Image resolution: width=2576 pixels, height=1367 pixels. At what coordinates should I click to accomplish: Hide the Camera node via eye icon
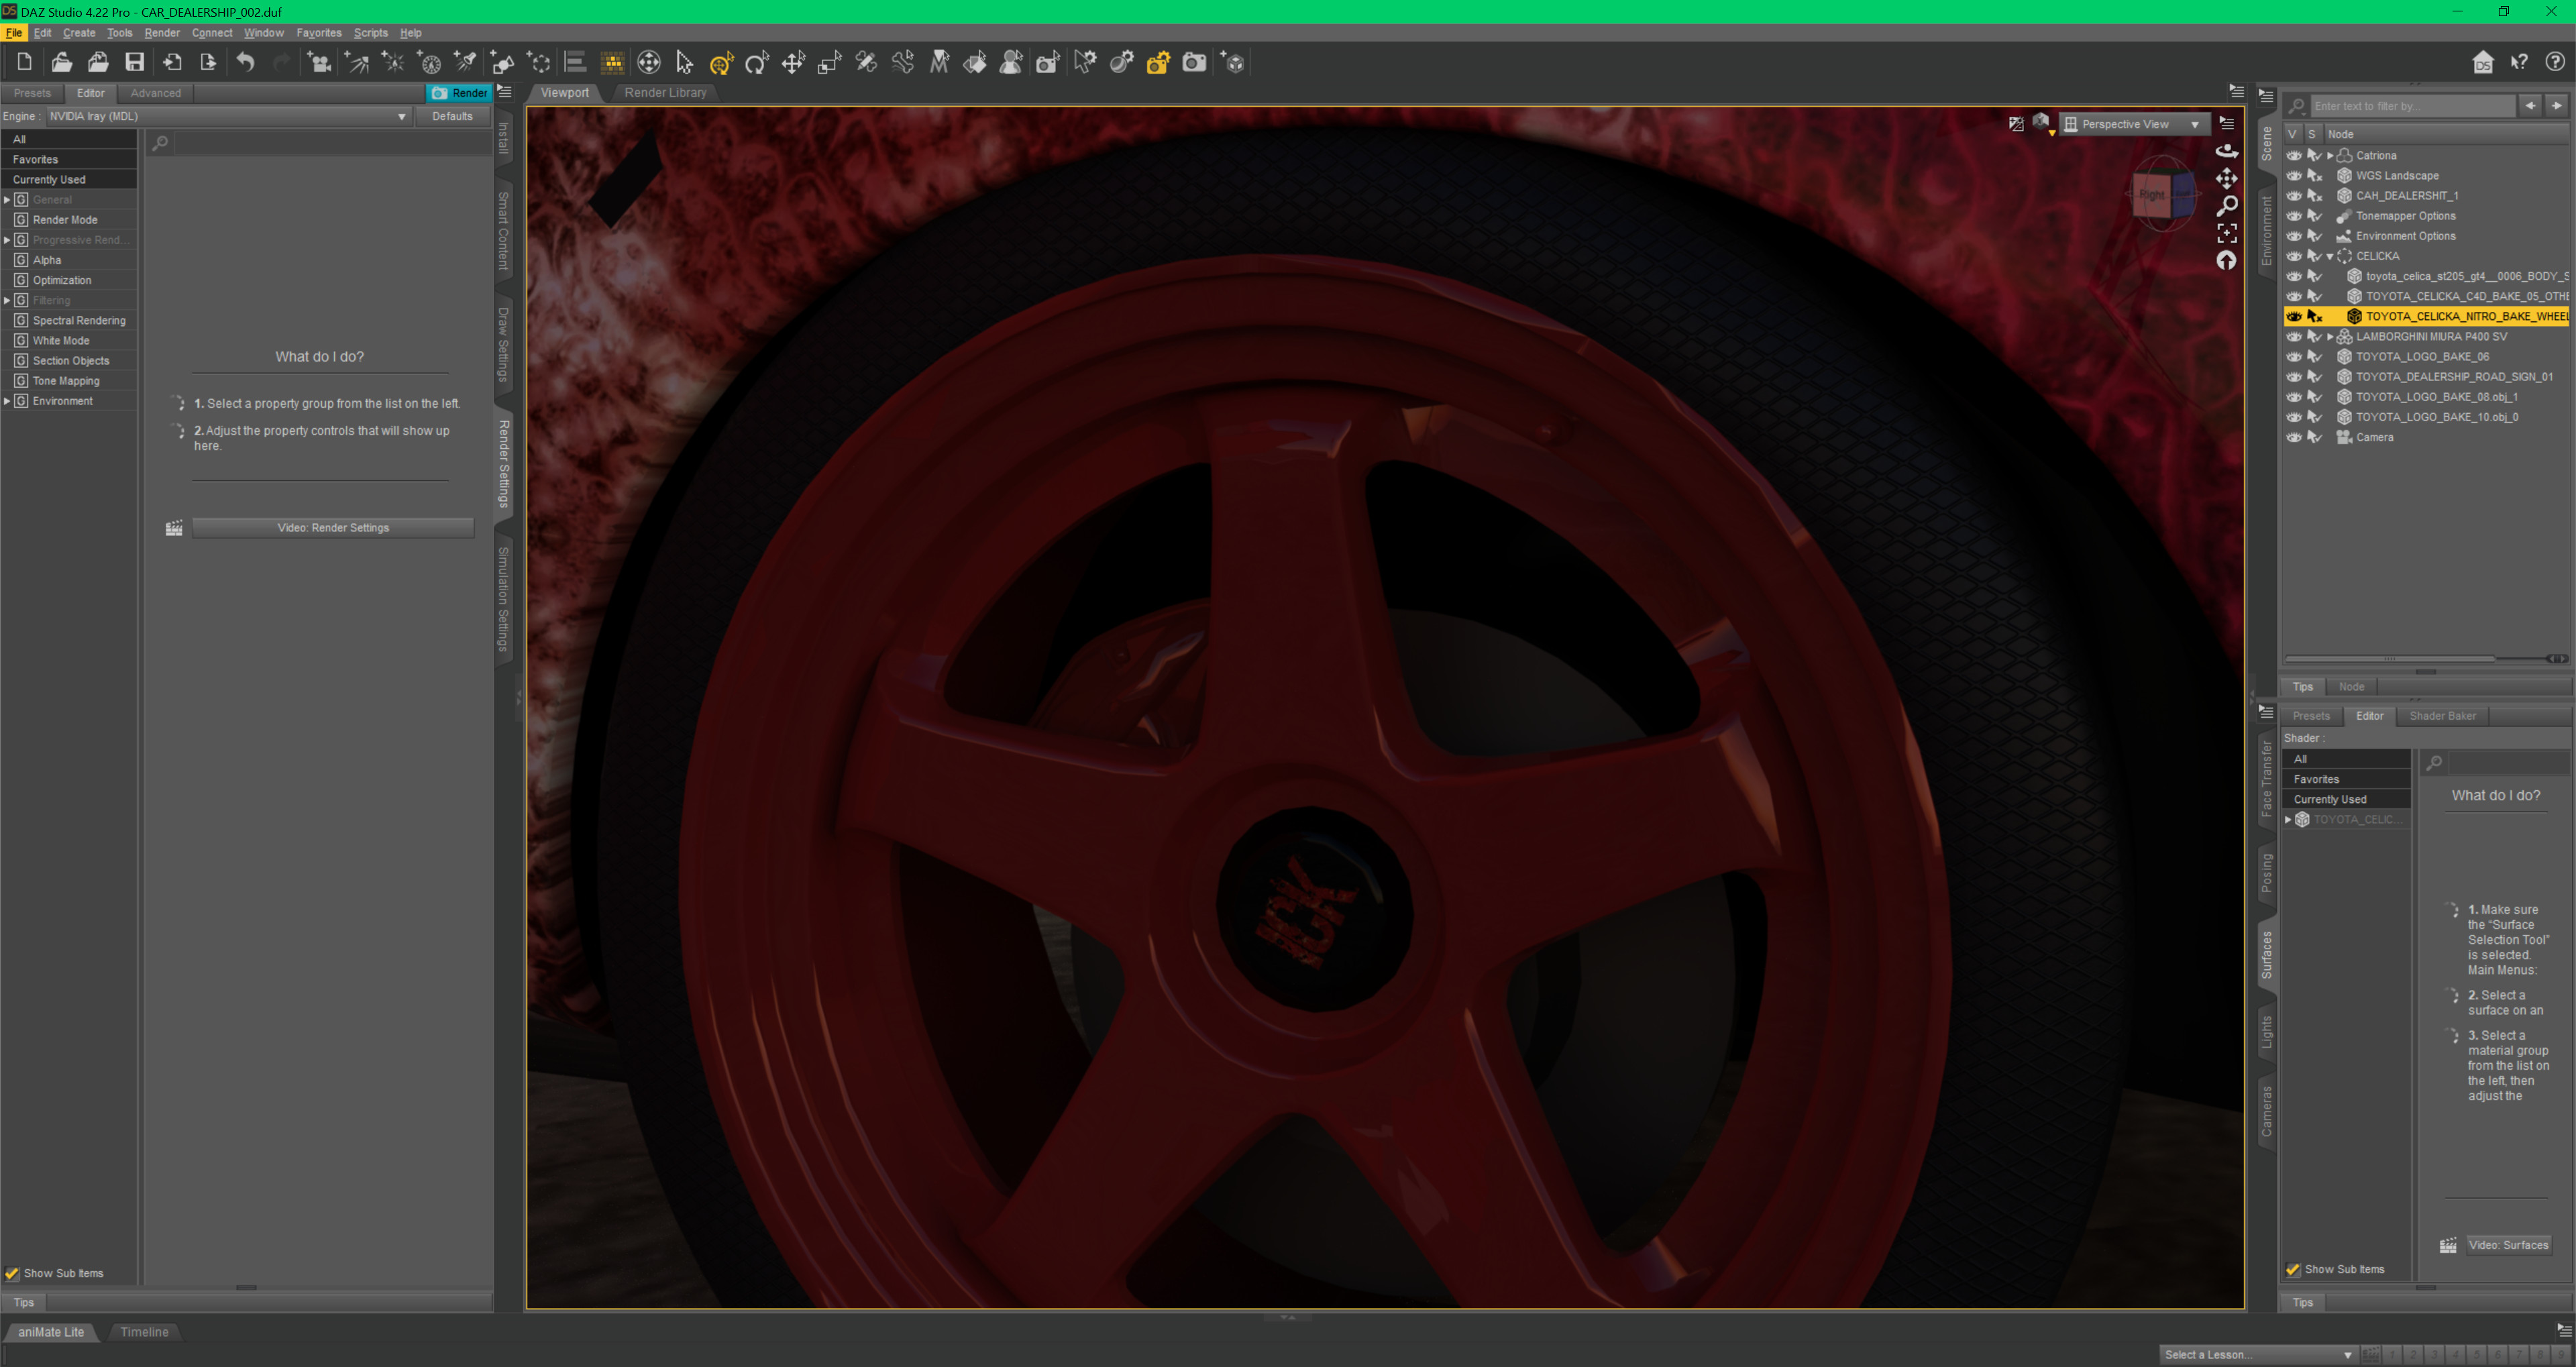pyautogui.click(x=2294, y=437)
